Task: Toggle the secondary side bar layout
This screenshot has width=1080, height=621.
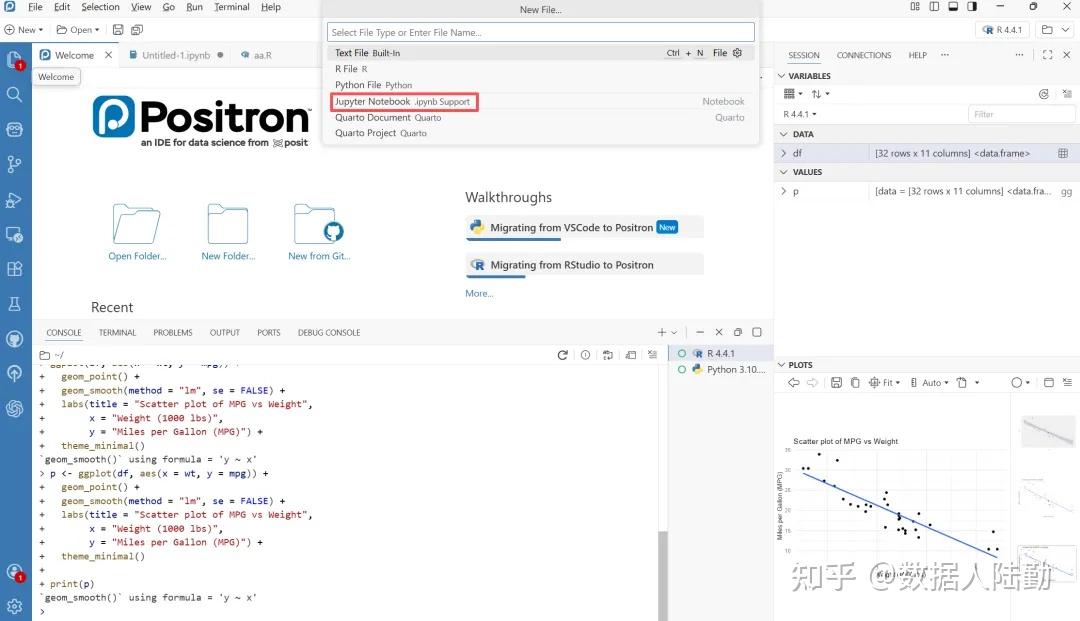Action: [972, 7]
